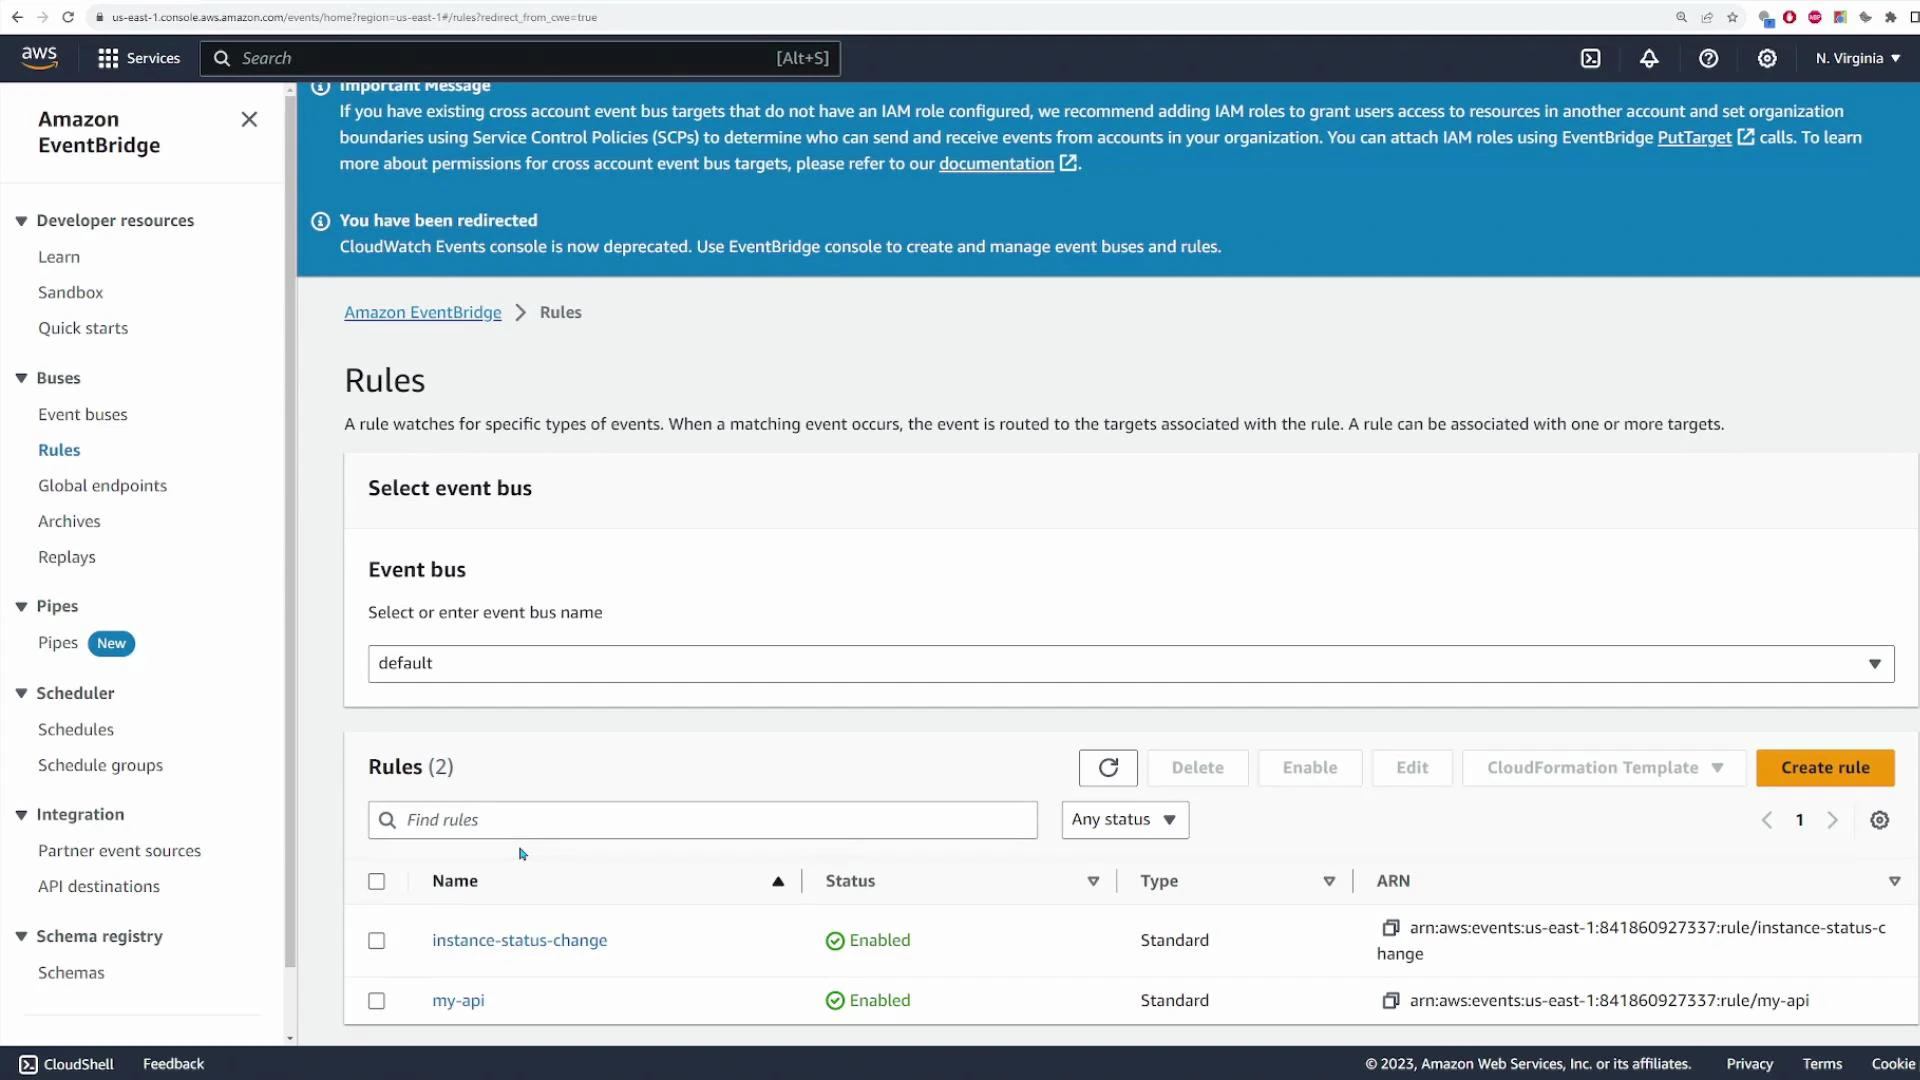Click inside the Find rules search field
The width and height of the screenshot is (1920, 1080).
[x=702, y=819]
